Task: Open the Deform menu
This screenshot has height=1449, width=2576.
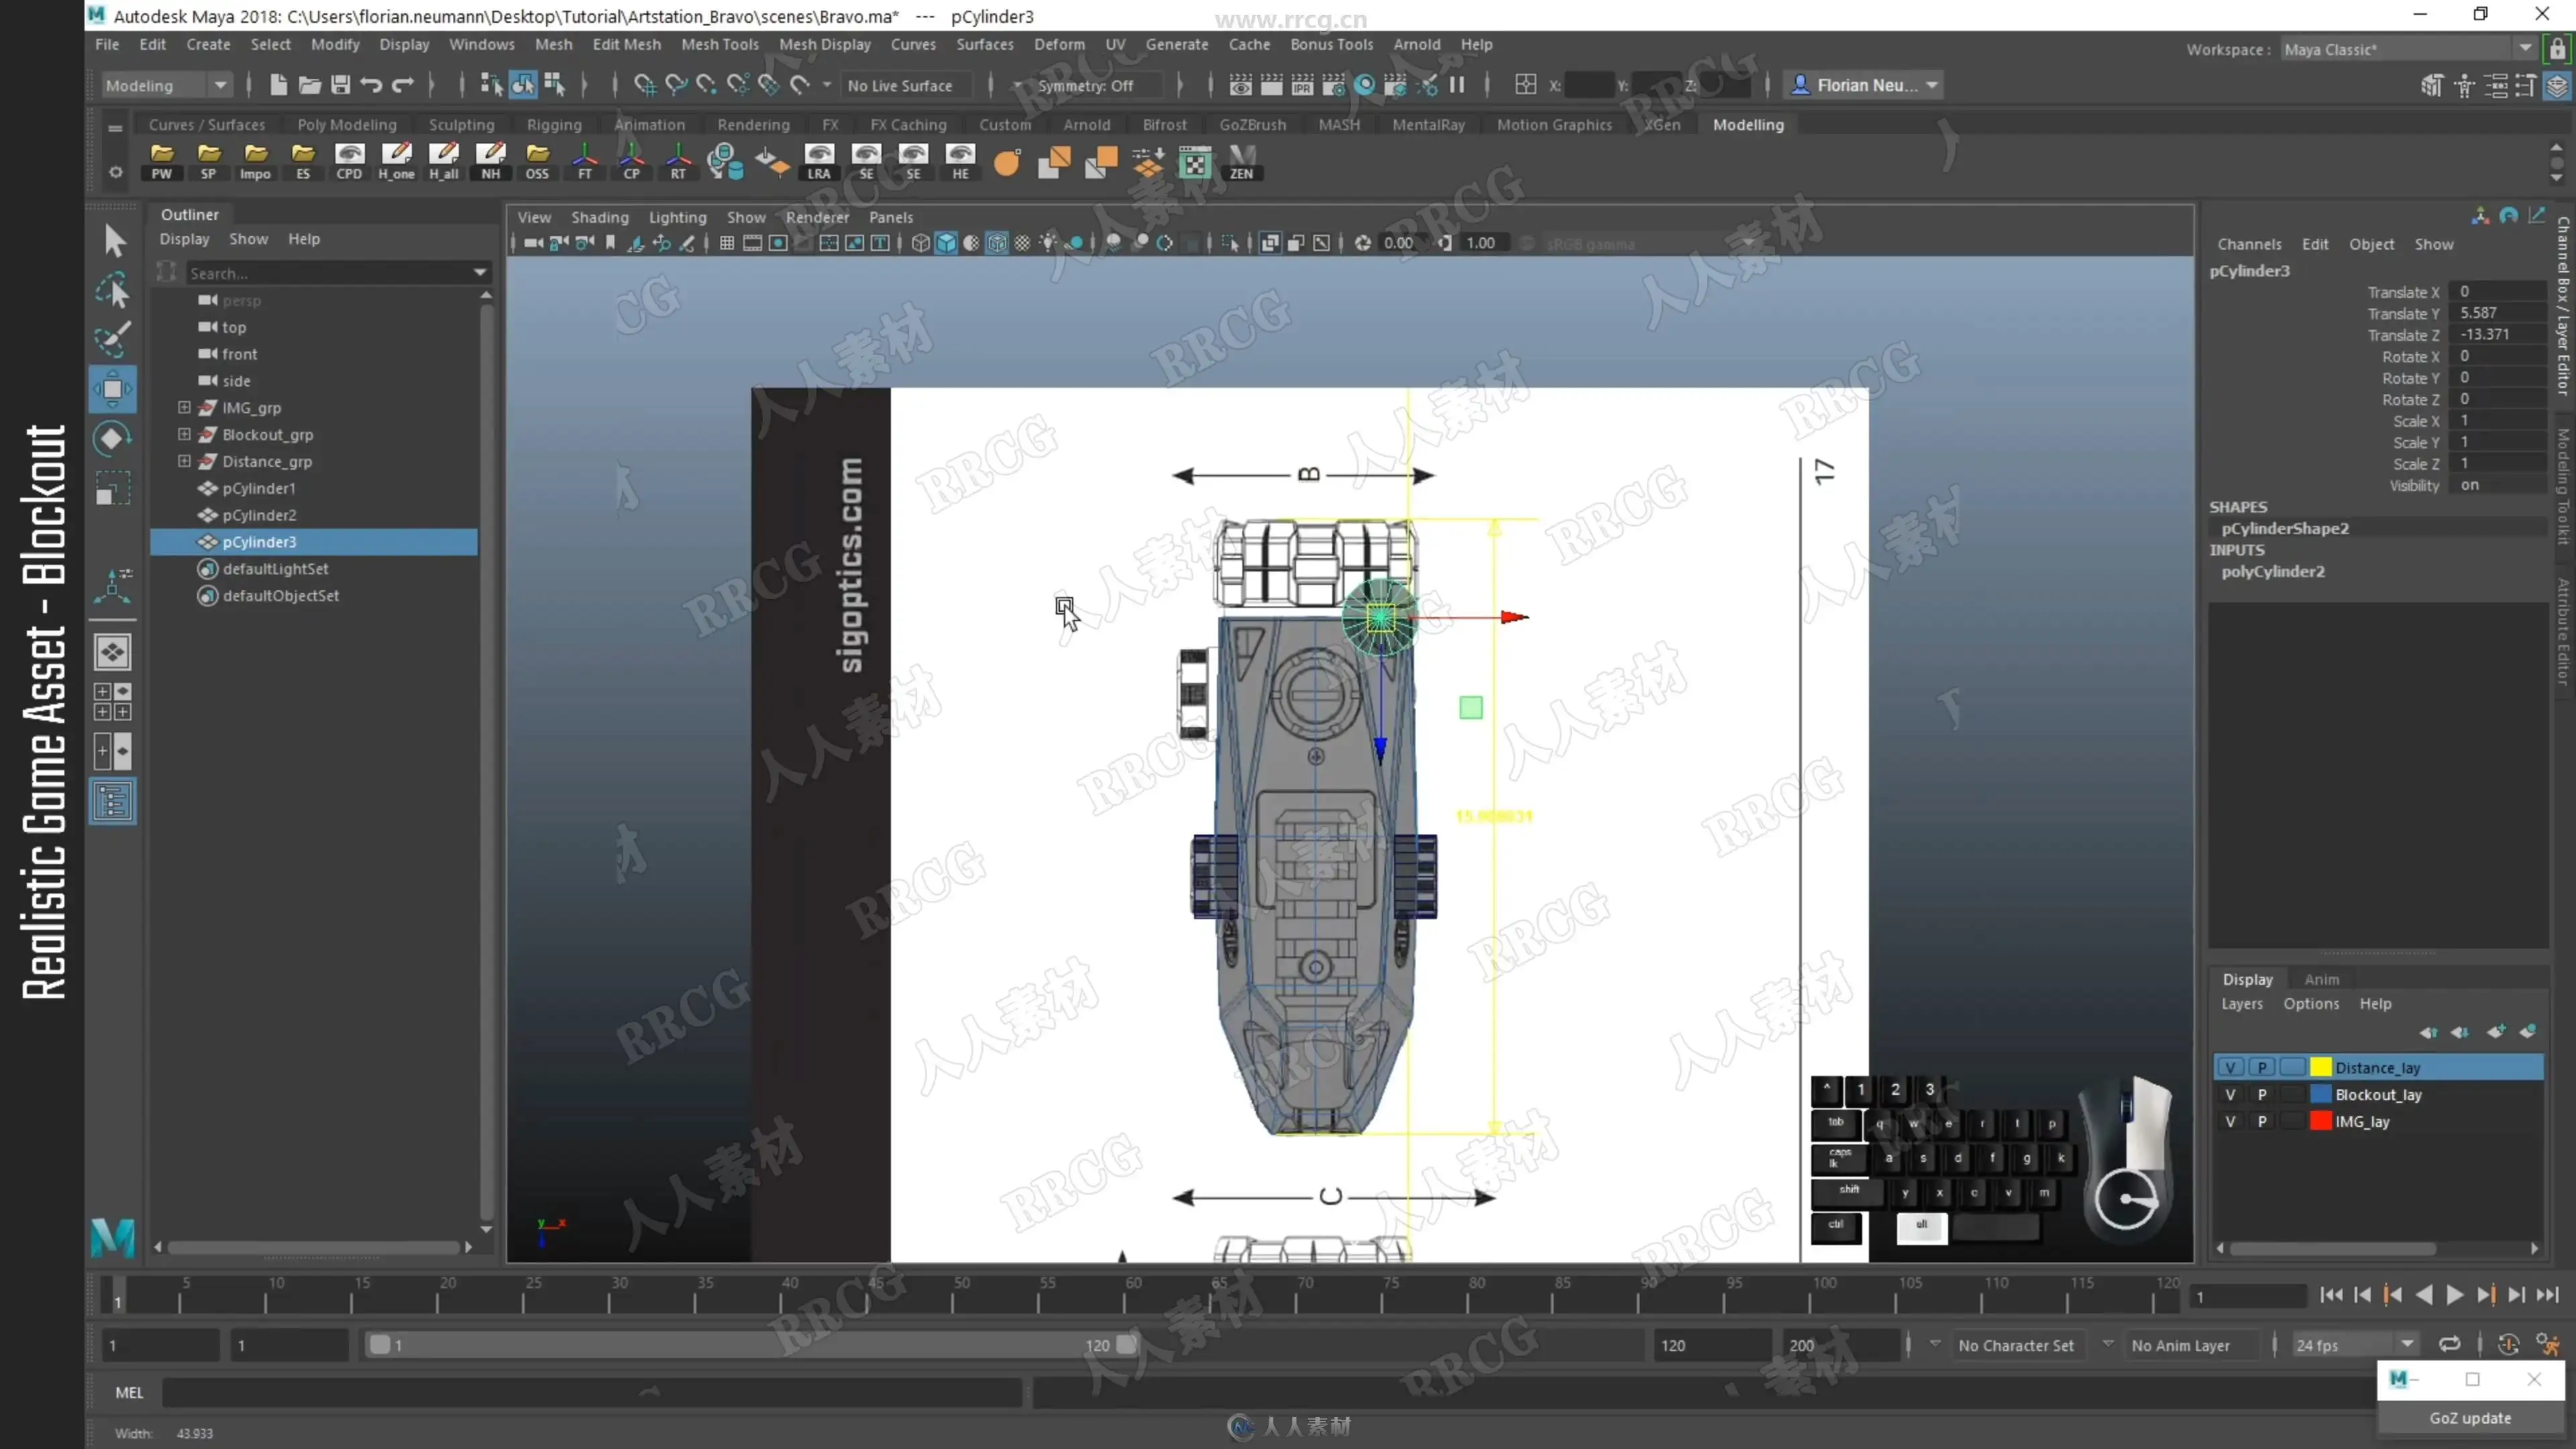Action: point(1059,44)
